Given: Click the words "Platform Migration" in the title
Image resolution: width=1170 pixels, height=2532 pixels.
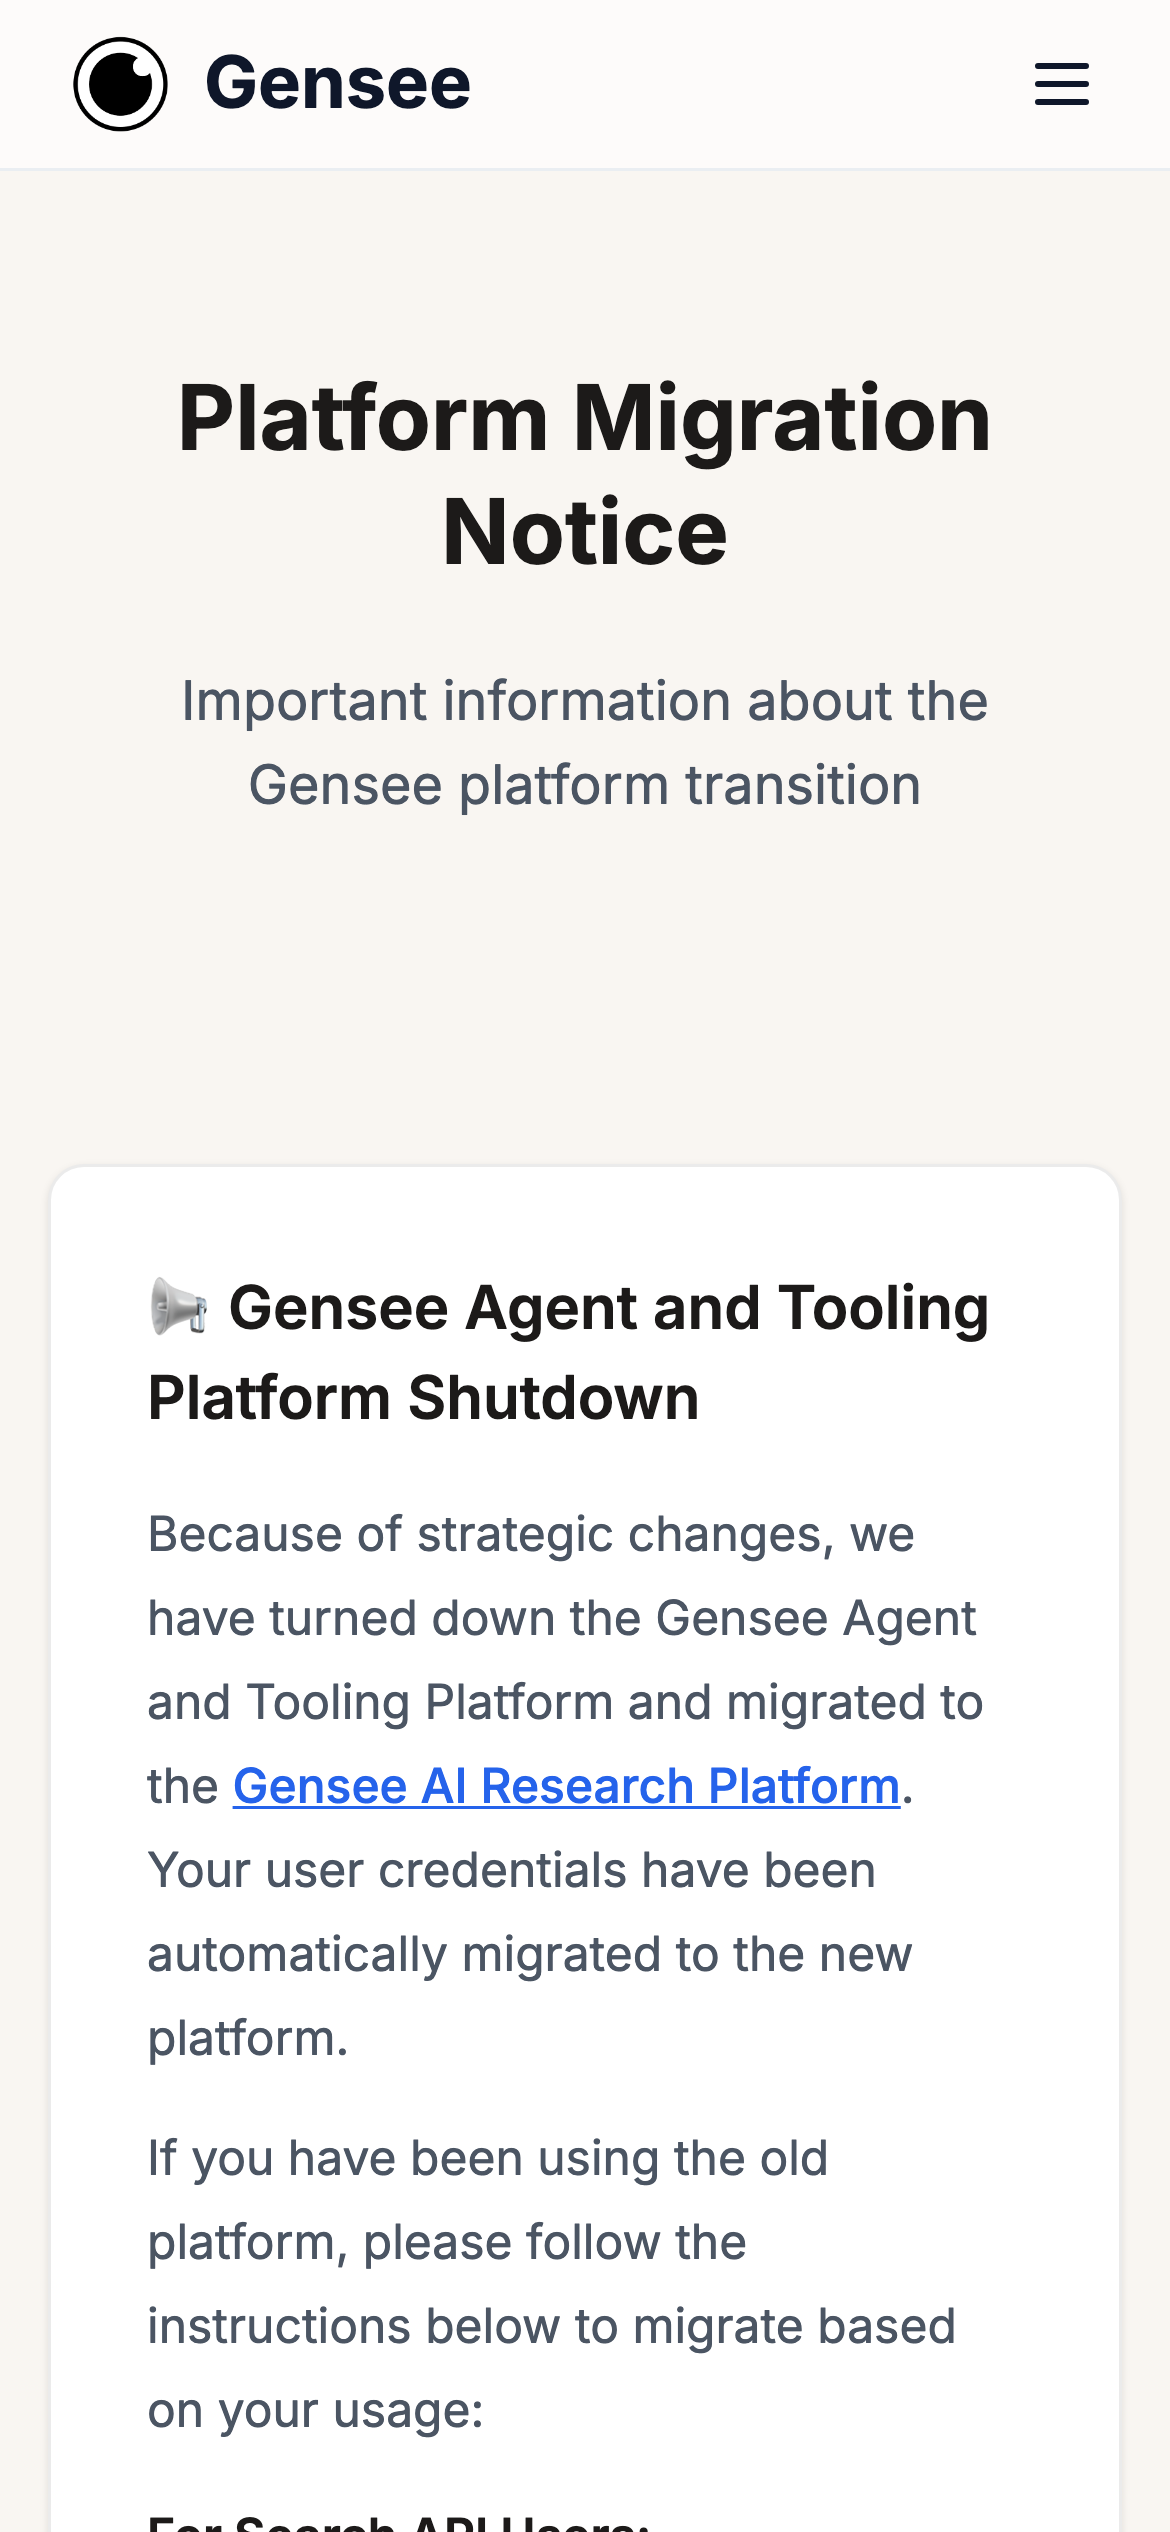Looking at the screenshot, I should pyautogui.click(x=584, y=418).
